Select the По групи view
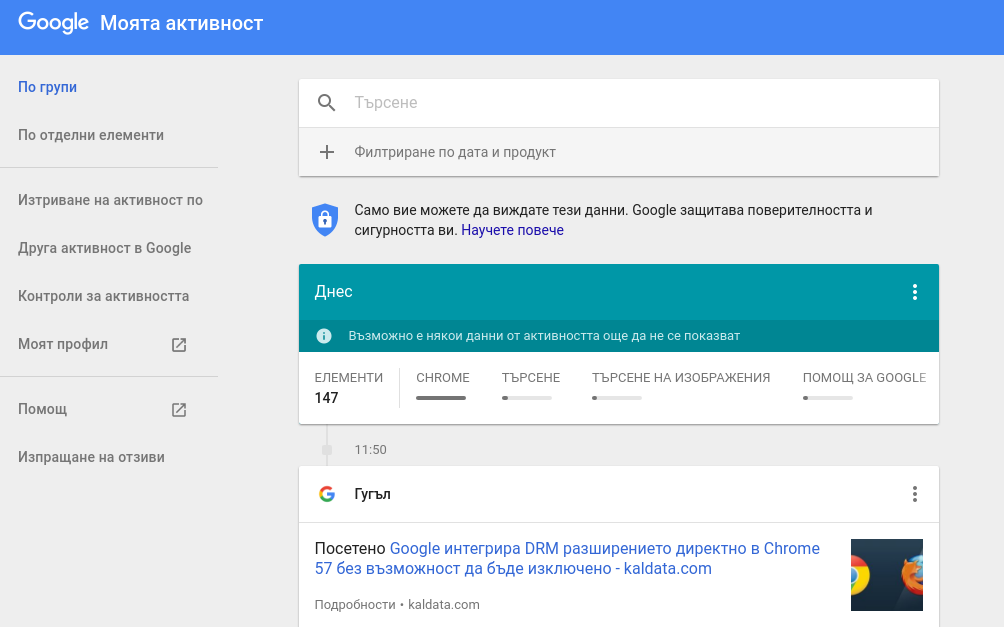1004x627 pixels. (x=47, y=87)
